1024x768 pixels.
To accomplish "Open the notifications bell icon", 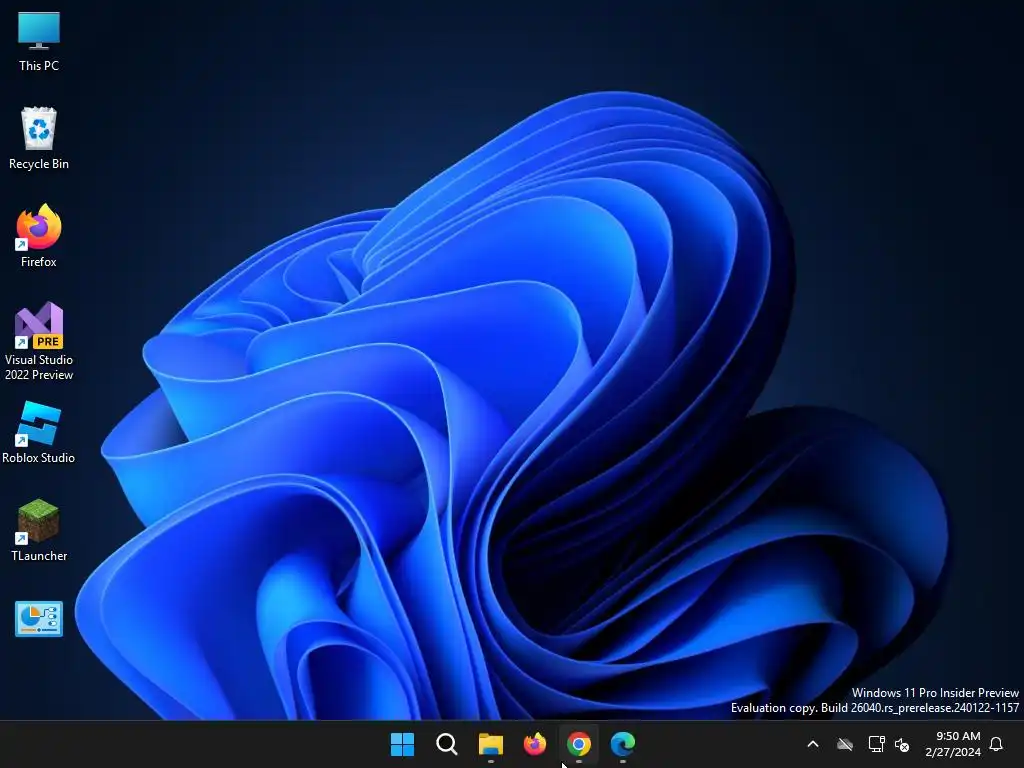I will pyautogui.click(x=996, y=744).
